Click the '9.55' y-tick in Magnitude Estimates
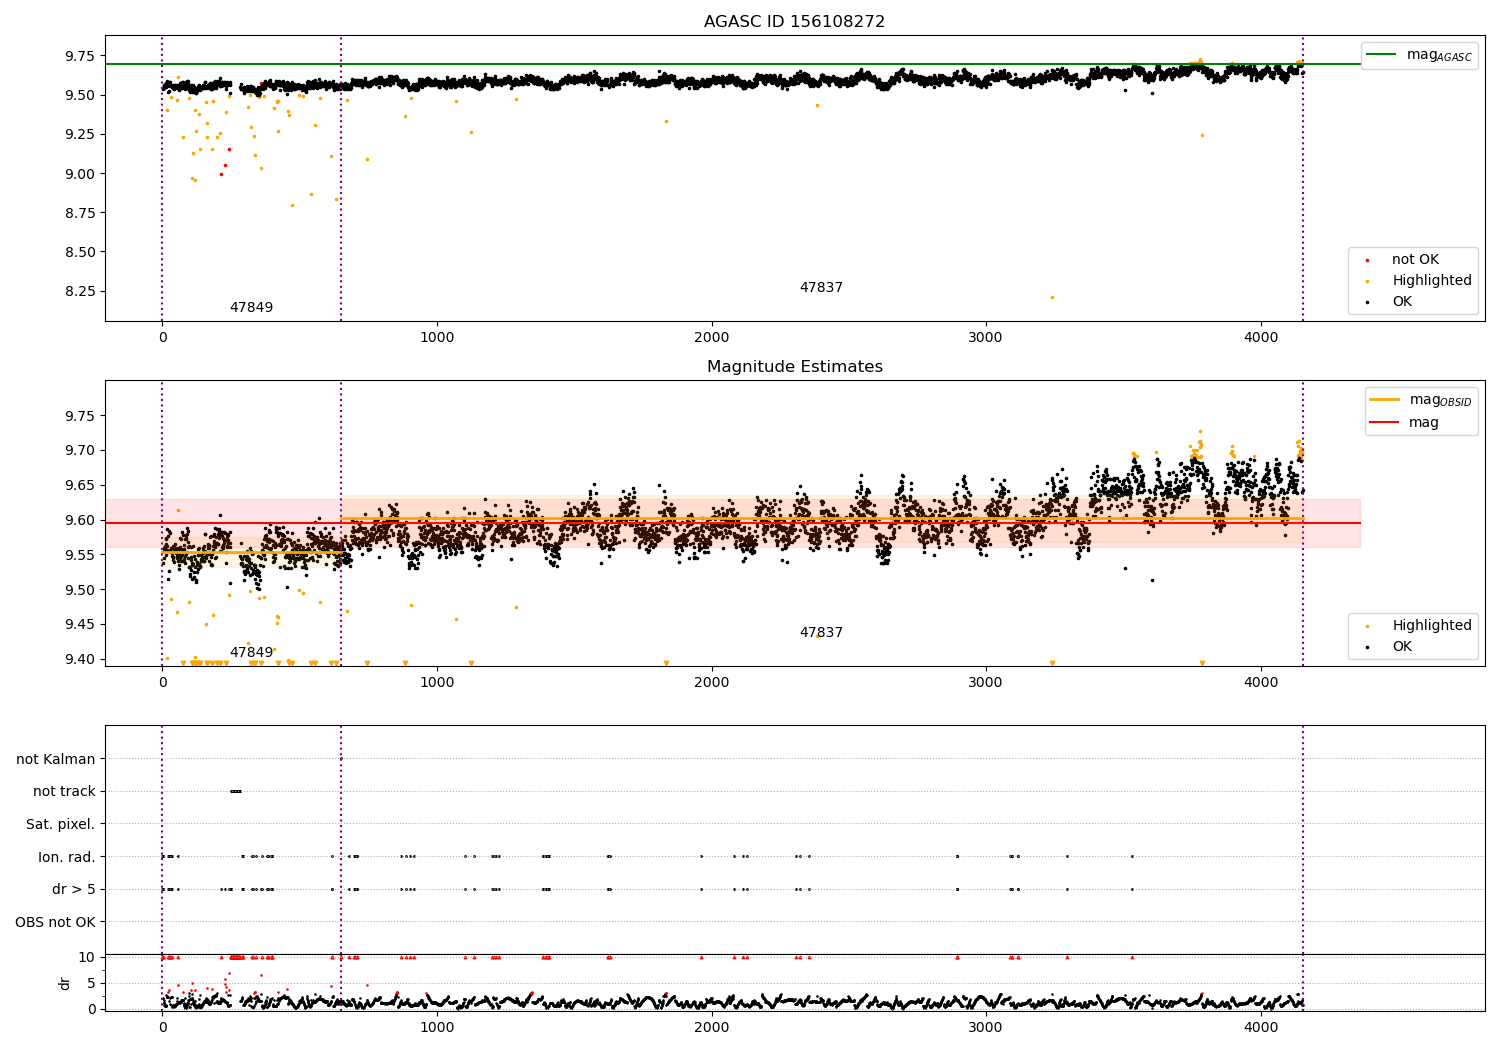The width and height of the screenshot is (1500, 1050). pos(79,555)
